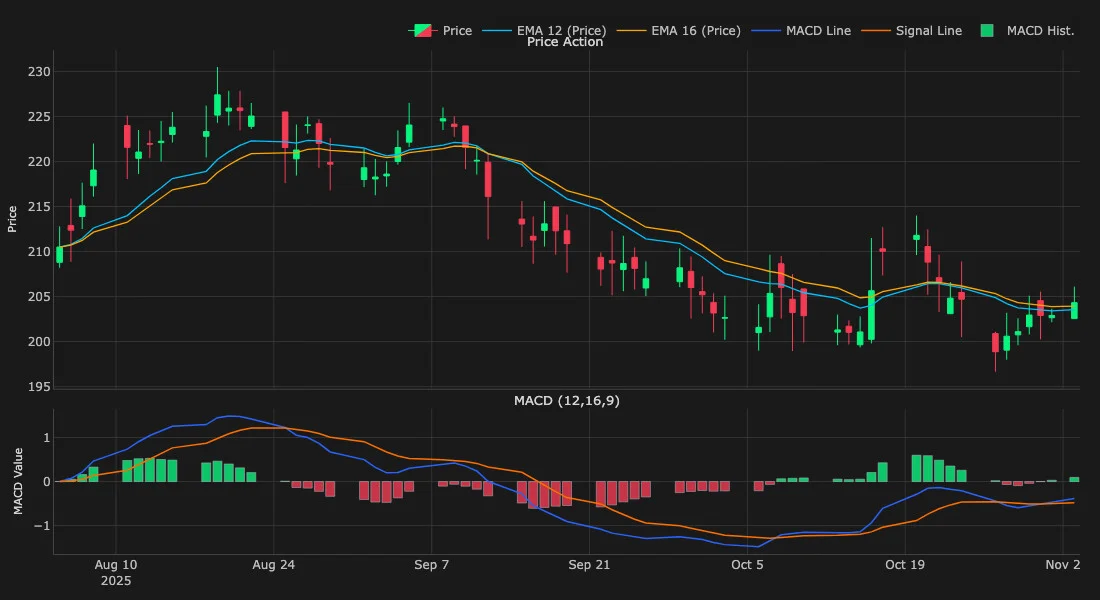Click the MACD (12,16,9) subplot title
The image size is (1100, 600).
[567, 401]
